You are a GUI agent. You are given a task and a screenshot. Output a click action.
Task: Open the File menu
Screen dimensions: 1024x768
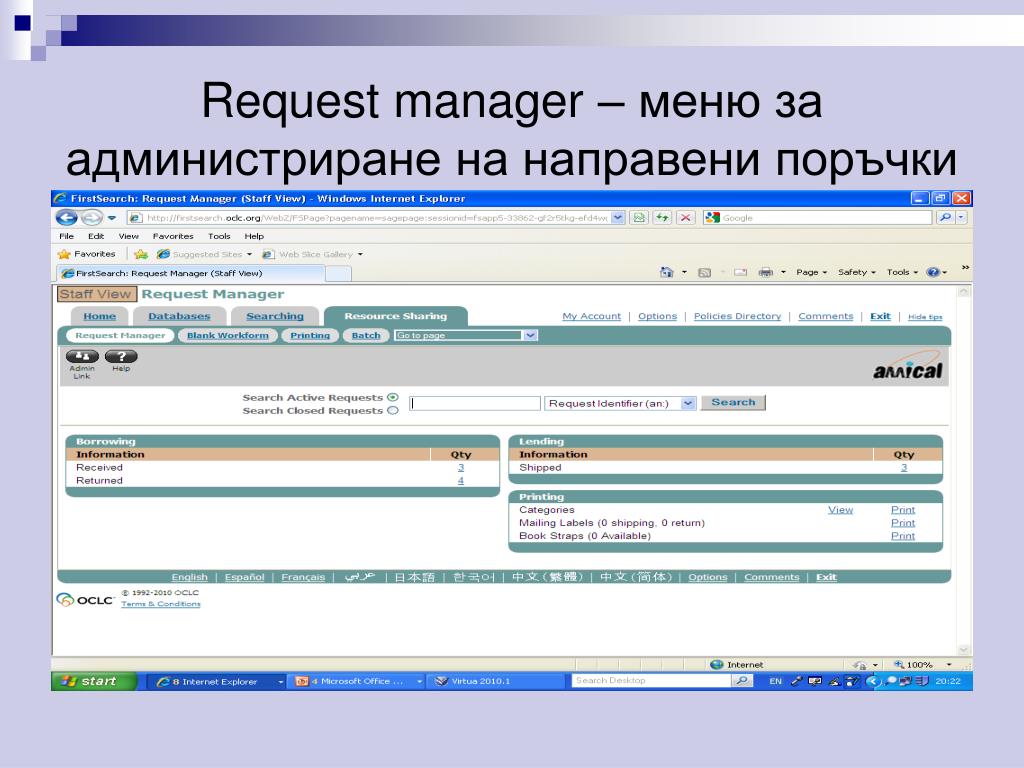tap(67, 236)
